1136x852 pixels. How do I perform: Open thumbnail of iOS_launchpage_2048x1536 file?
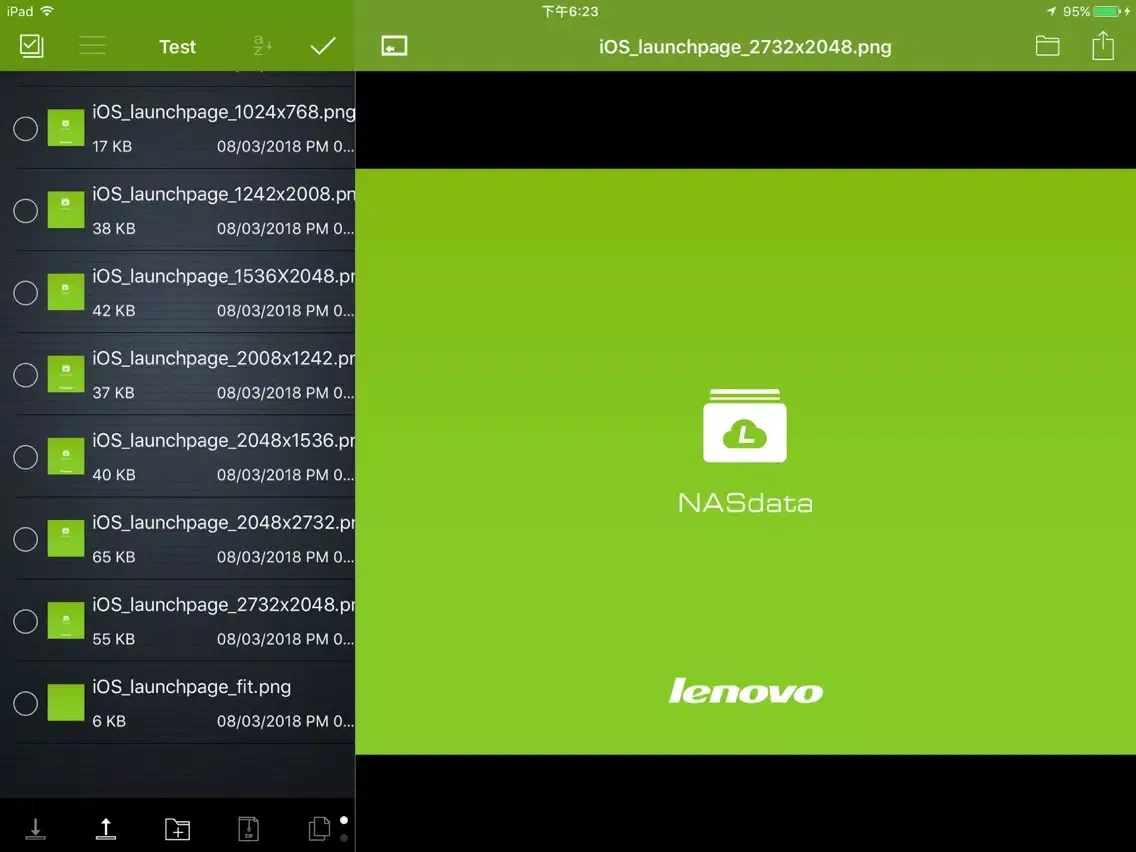point(66,456)
